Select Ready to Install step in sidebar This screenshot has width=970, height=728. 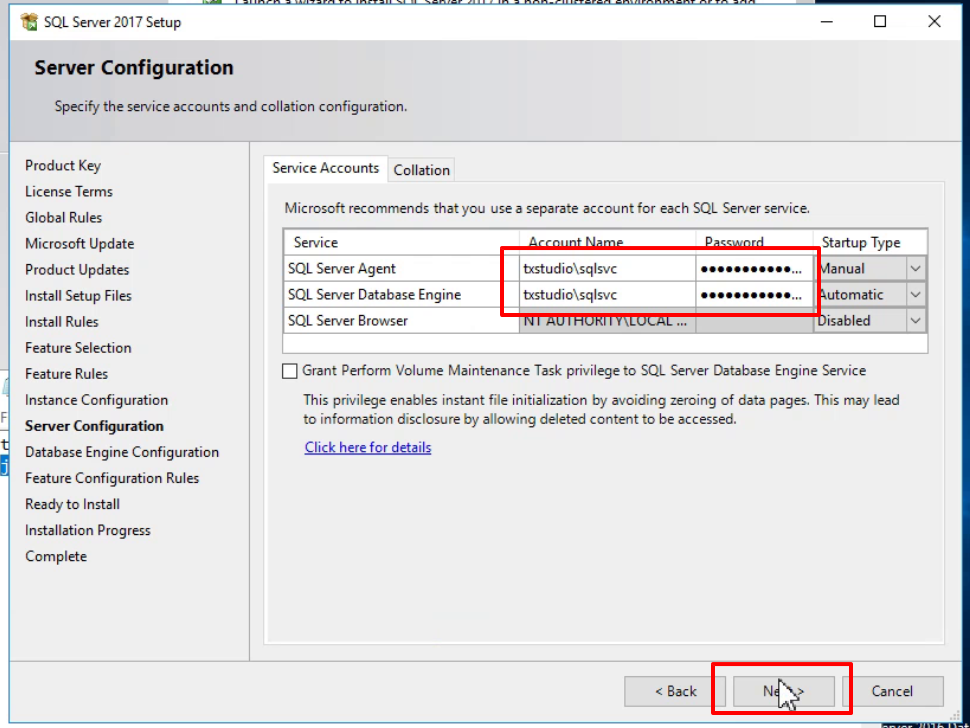click(72, 504)
